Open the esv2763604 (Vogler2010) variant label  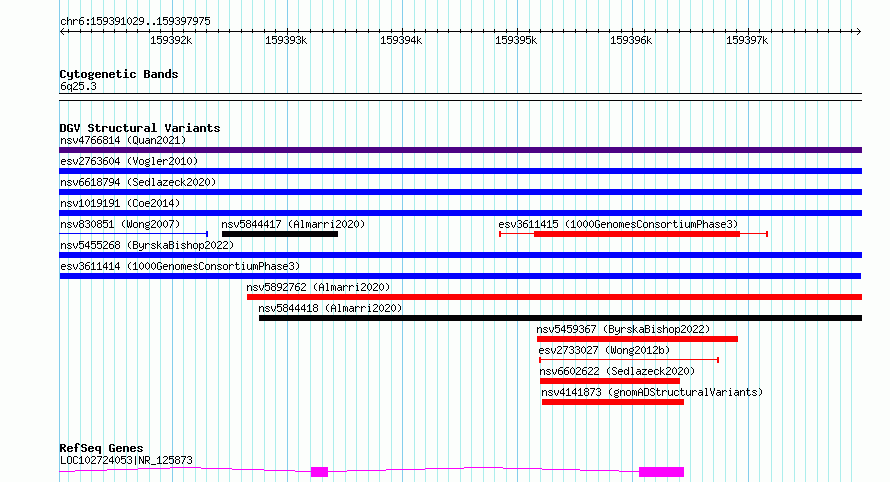tap(129, 161)
